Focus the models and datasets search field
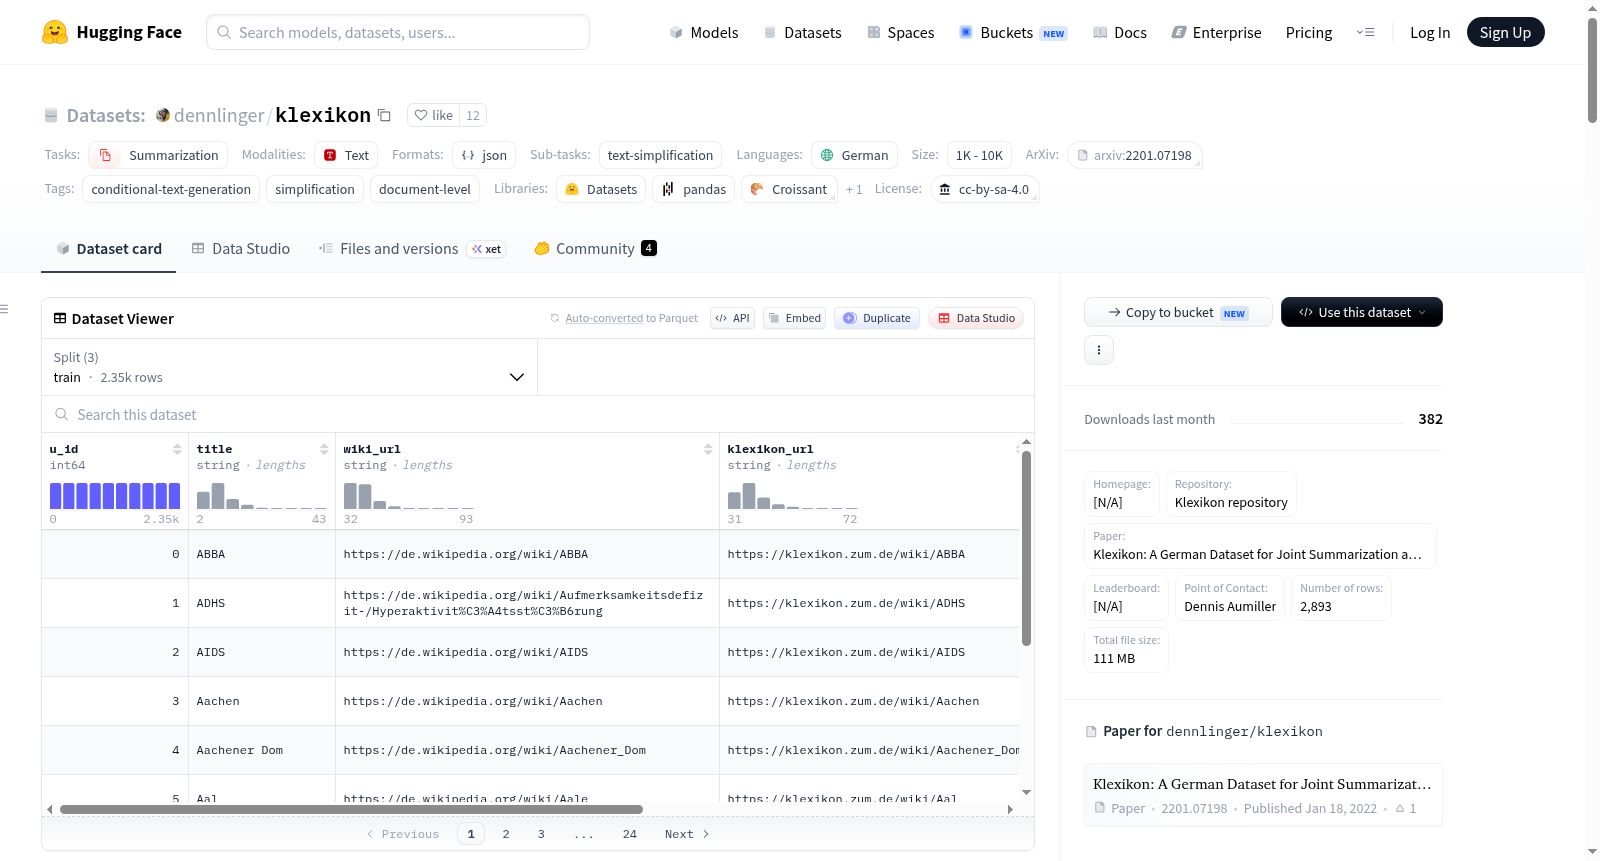 coord(398,32)
